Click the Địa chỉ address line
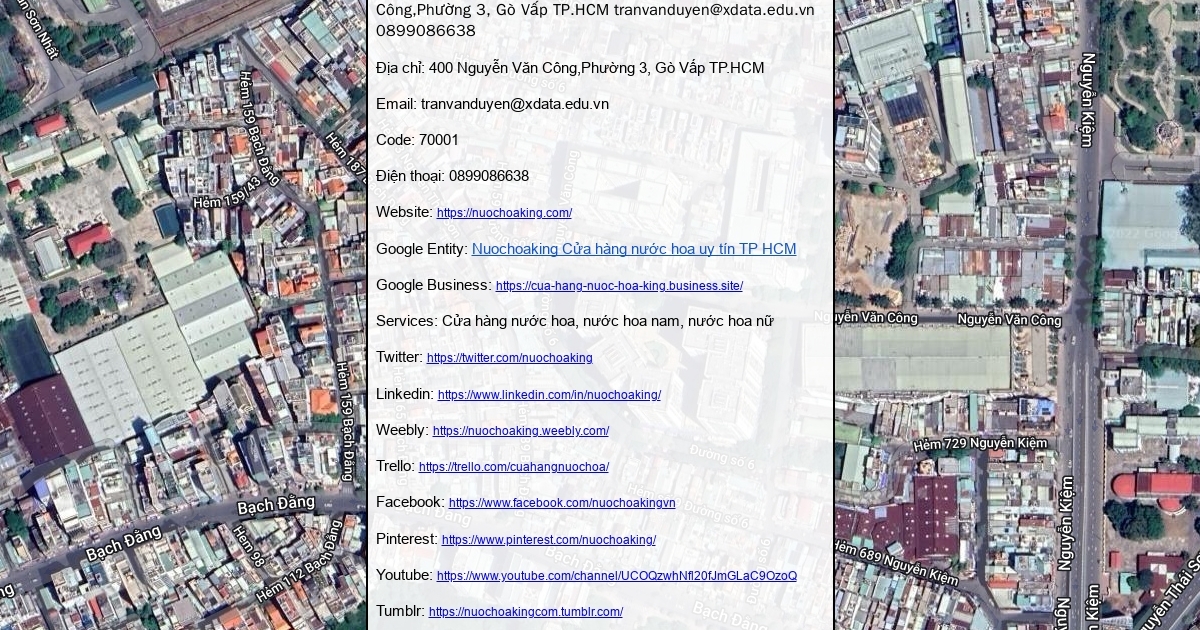The image size is (1200, 630). point(570,68)
